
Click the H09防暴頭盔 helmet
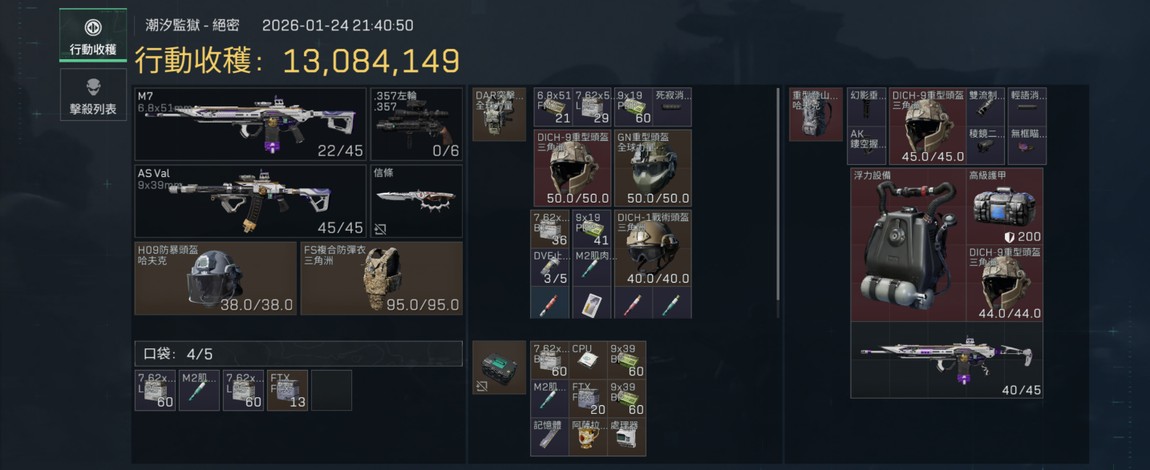point(216,279)
